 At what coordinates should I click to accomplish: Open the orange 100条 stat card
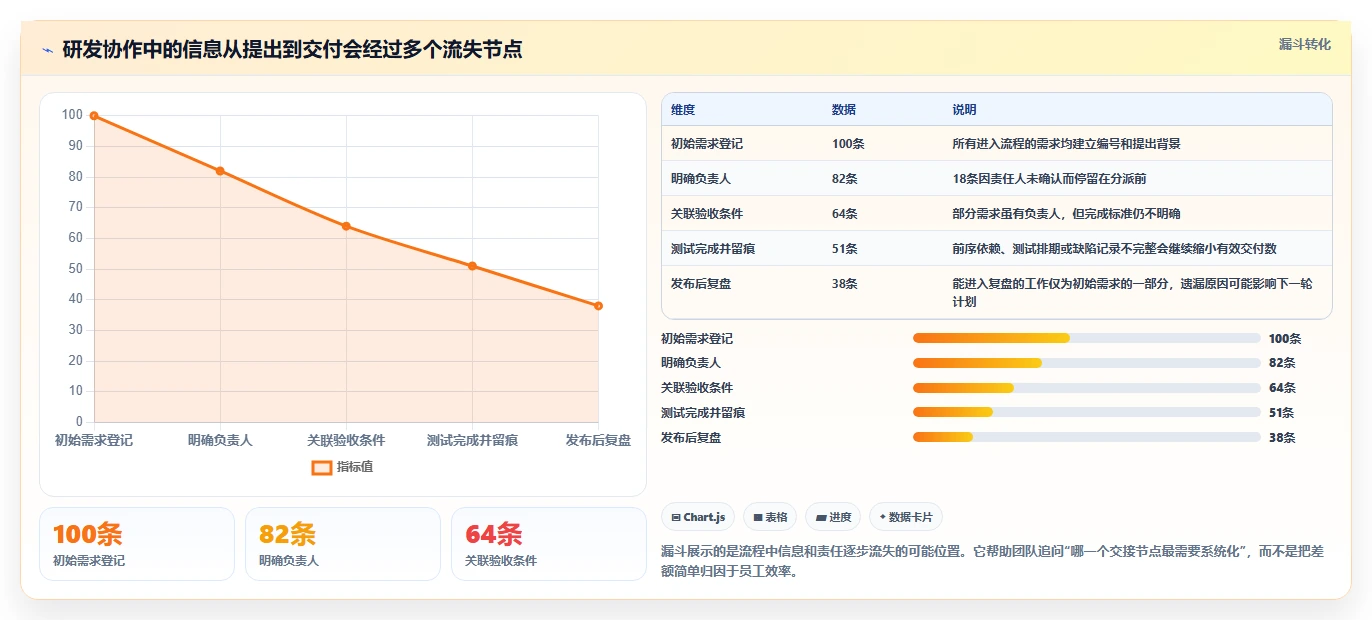point(137,544)
